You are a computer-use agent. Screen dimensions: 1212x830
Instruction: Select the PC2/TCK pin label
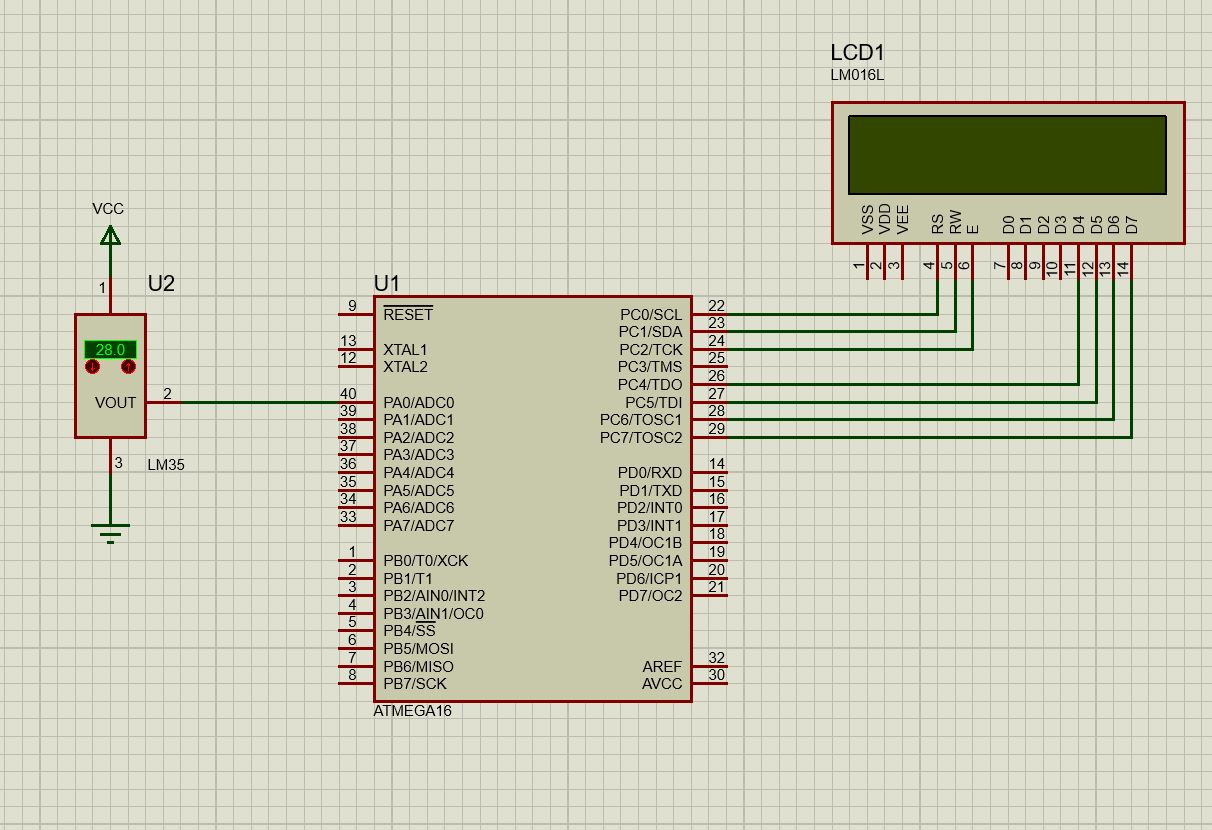tap(650, 350)
